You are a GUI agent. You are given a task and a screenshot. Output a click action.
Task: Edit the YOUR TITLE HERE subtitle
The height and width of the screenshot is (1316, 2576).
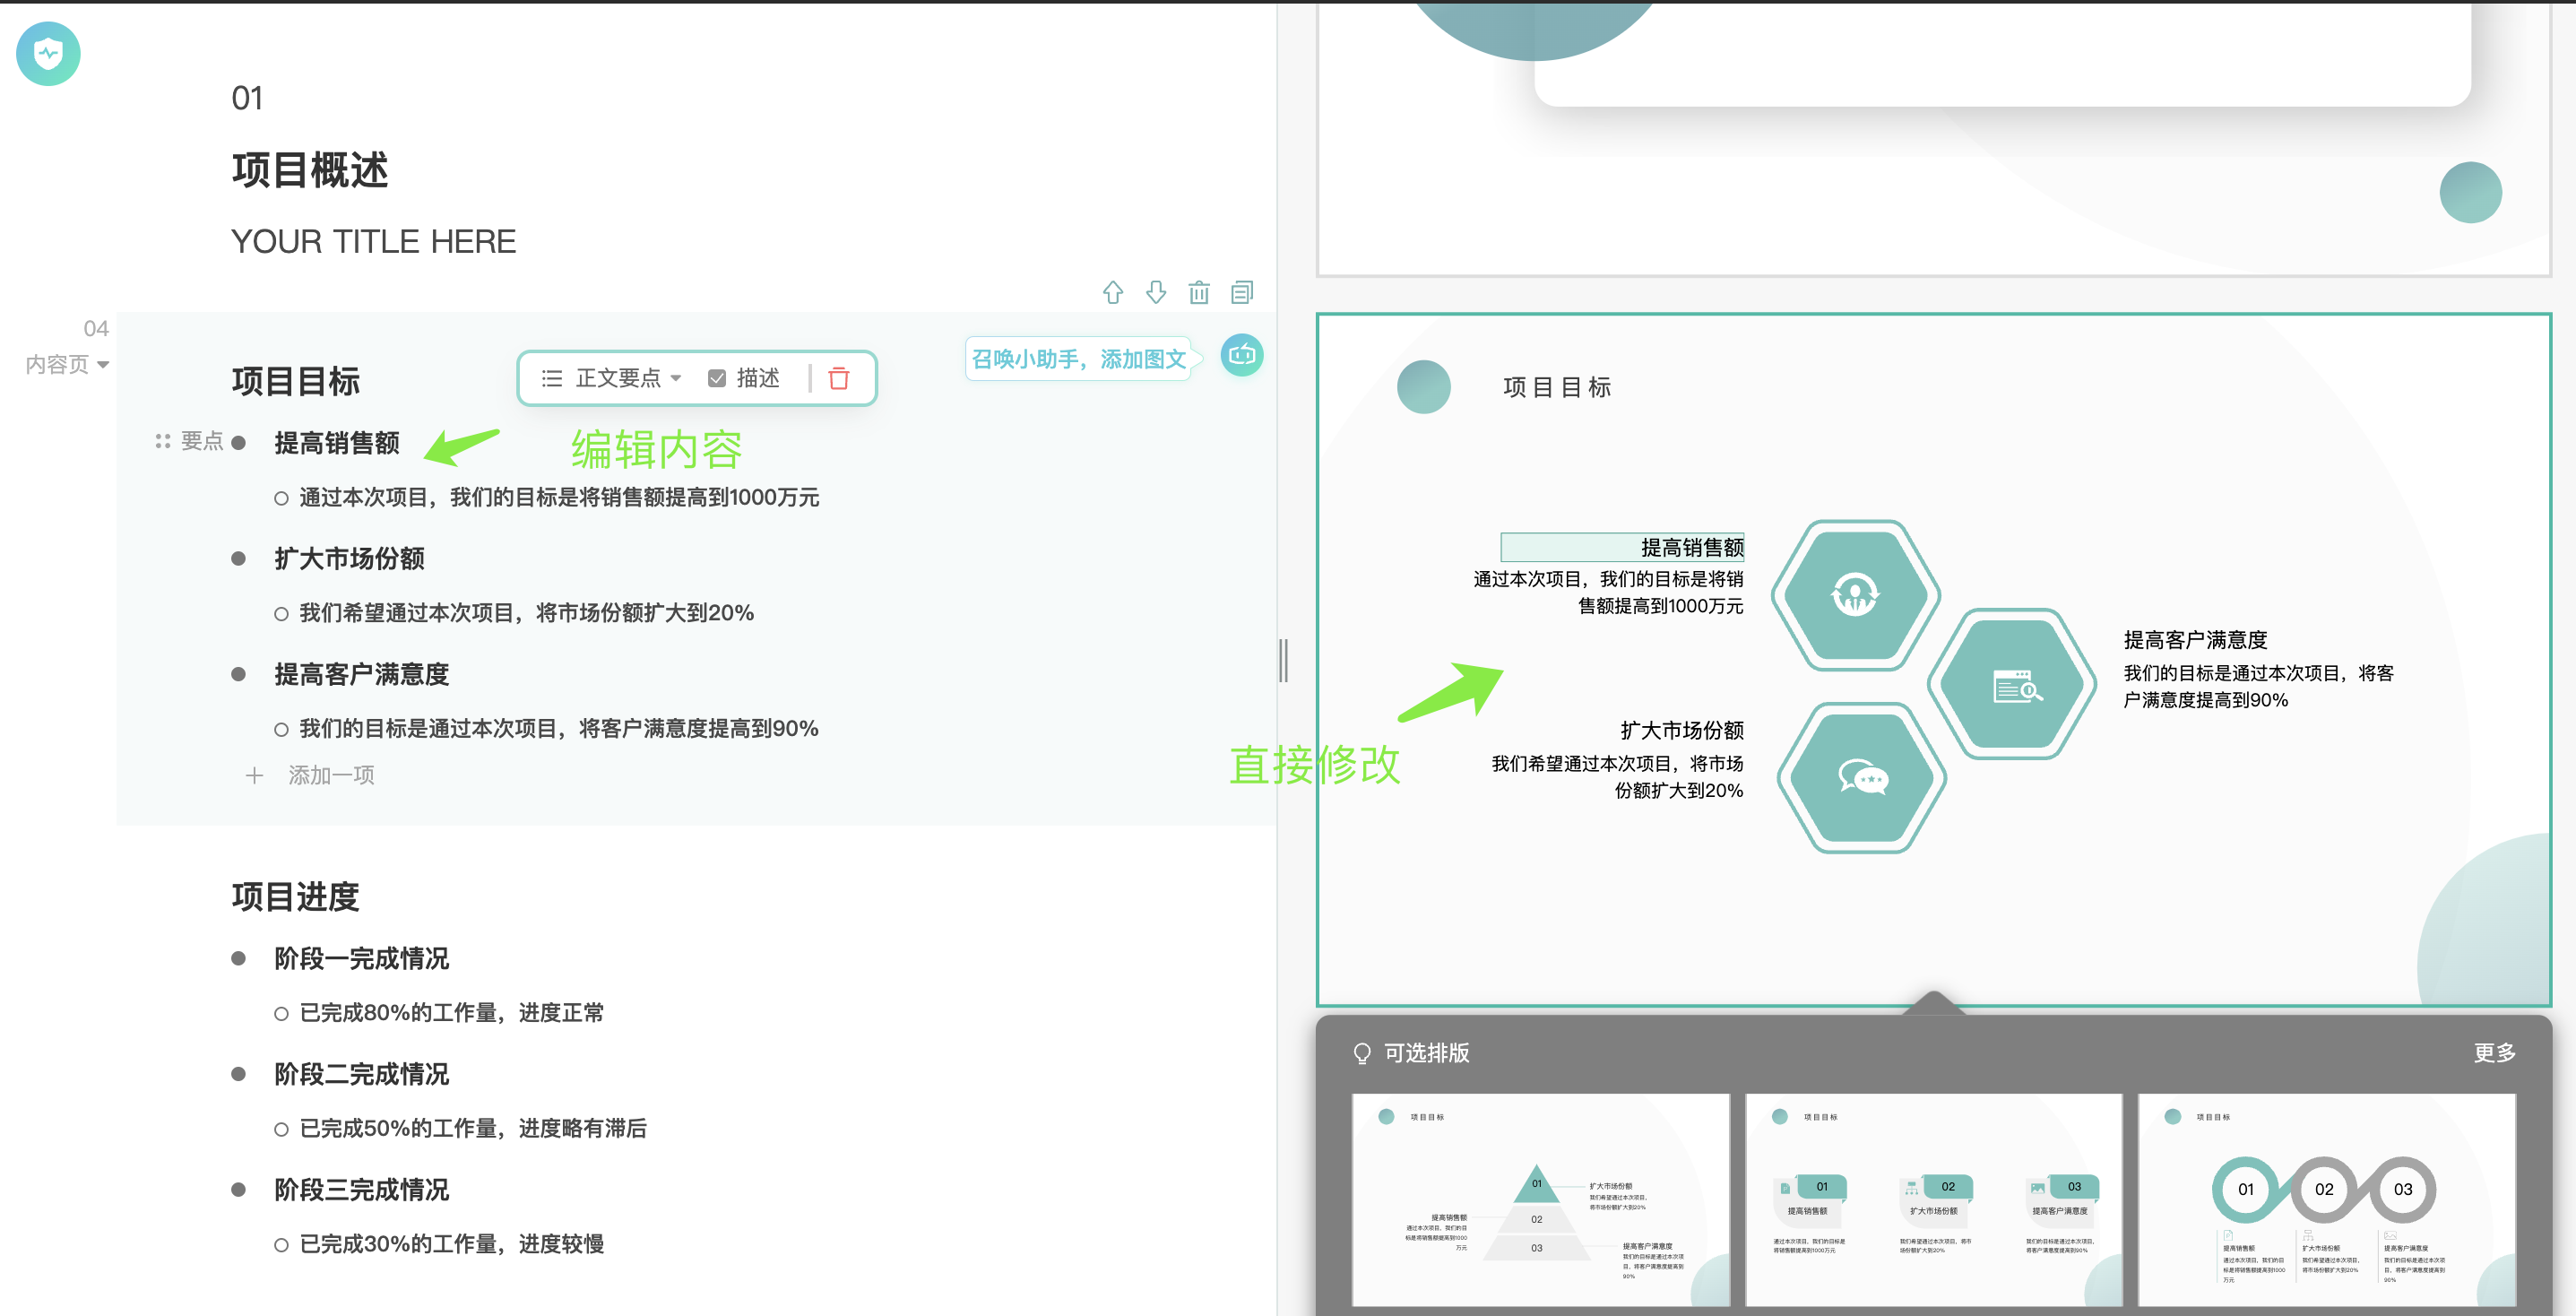tap(373, 241)
